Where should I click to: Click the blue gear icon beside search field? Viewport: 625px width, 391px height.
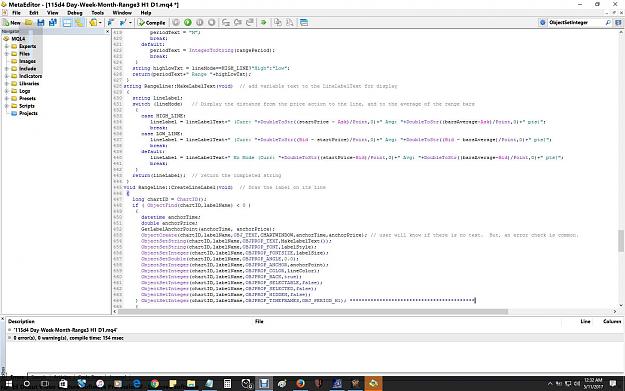pos(542,23)
